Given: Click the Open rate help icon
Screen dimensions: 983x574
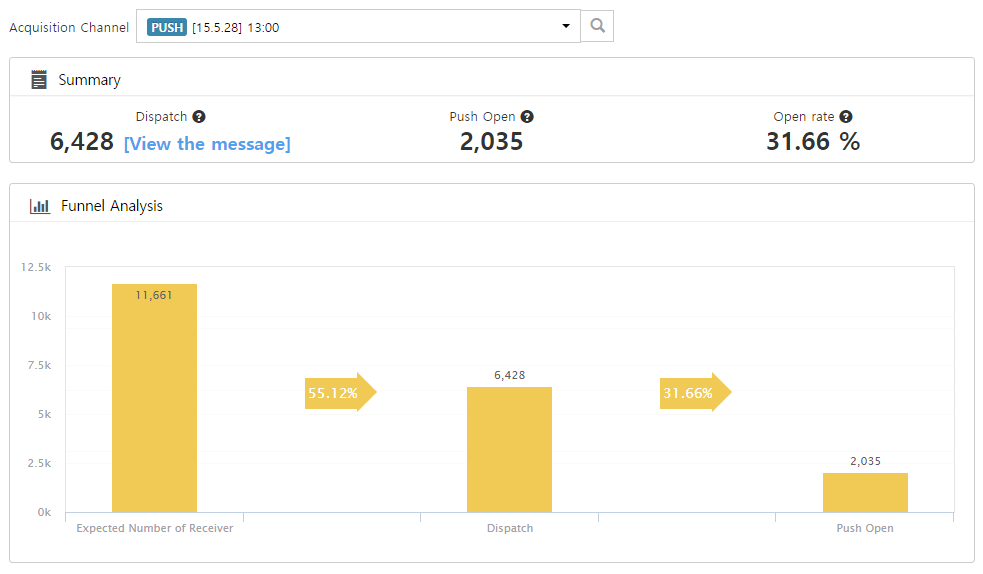Looking at the screenshot, I should click(x=846, y=117).
